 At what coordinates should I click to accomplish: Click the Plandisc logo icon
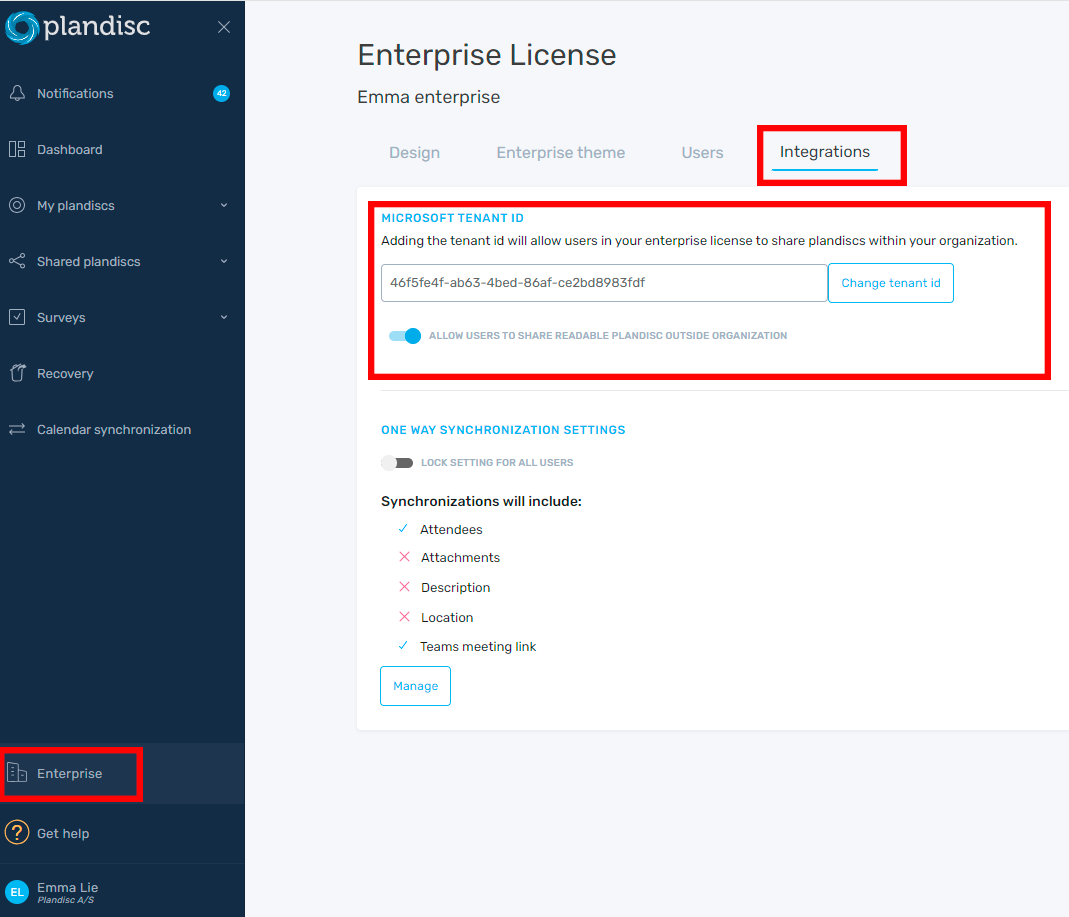[x=22, y=28]
